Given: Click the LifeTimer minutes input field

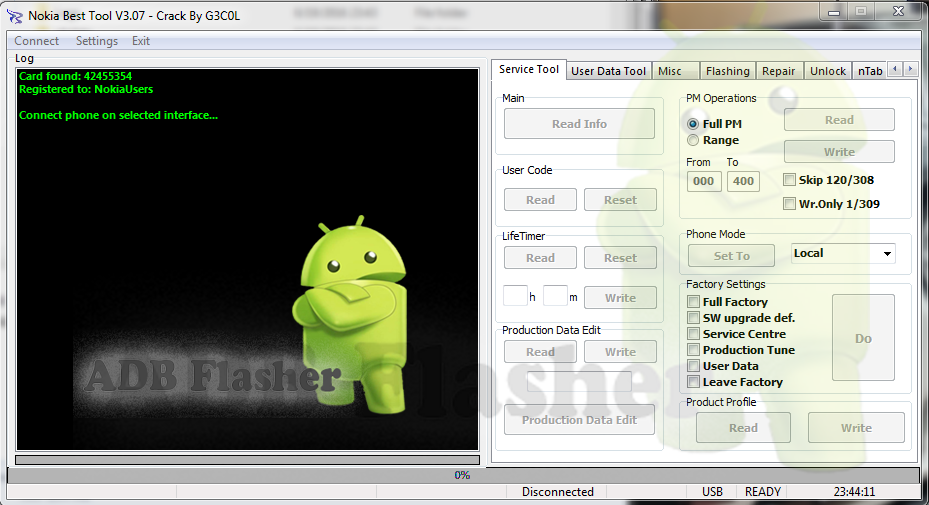Looking at the screenshot, I should (x=555, y=296).
